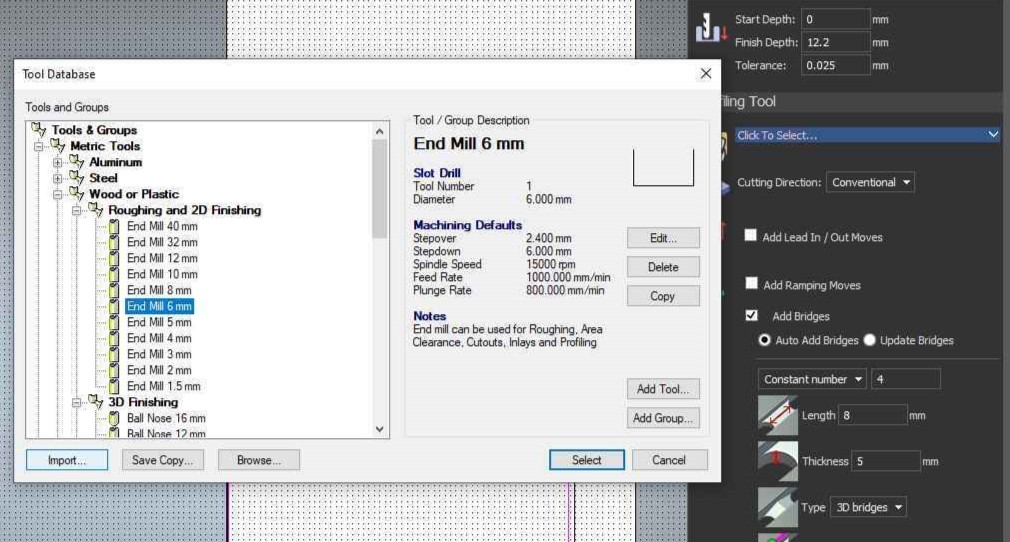Click the End Mill 40 mm tool icon
Image resolution: width=1010 pixels, height=542 pixels.
point(114,226)
